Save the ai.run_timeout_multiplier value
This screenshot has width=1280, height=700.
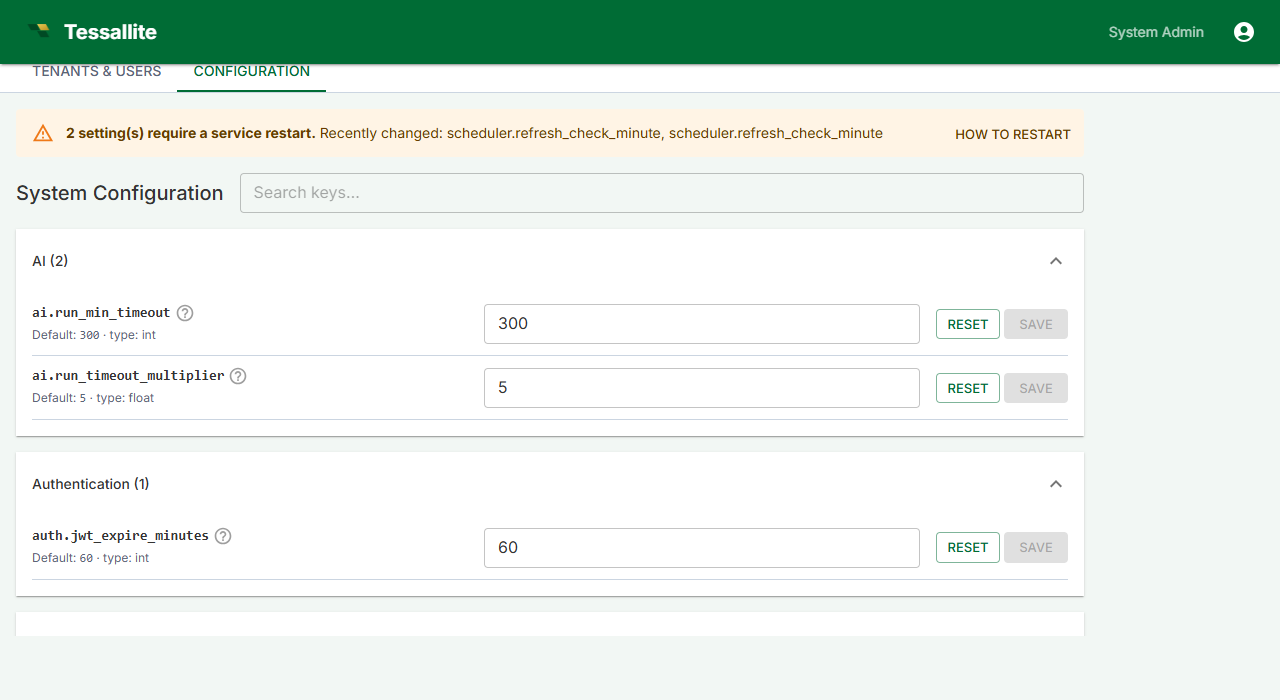pos(1036,388)
